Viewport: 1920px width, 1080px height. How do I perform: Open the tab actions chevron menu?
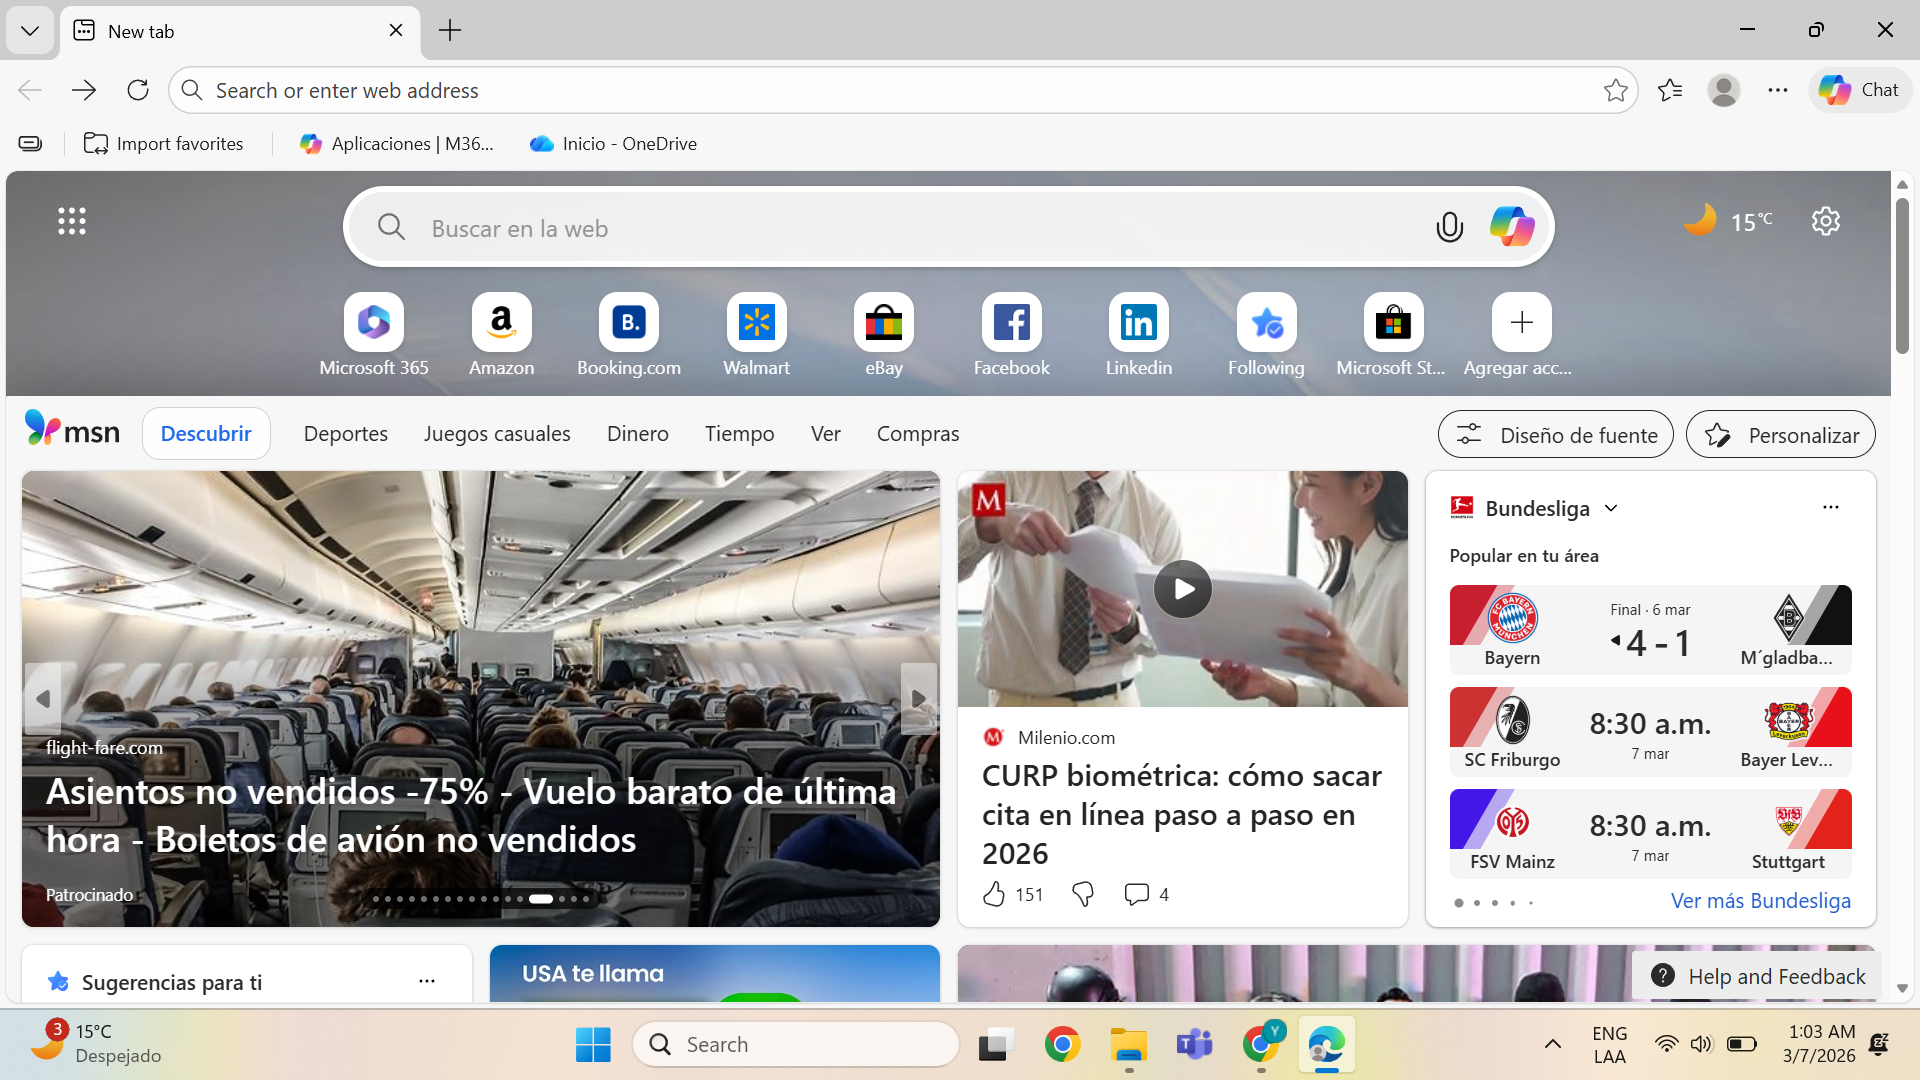point(30,31)
